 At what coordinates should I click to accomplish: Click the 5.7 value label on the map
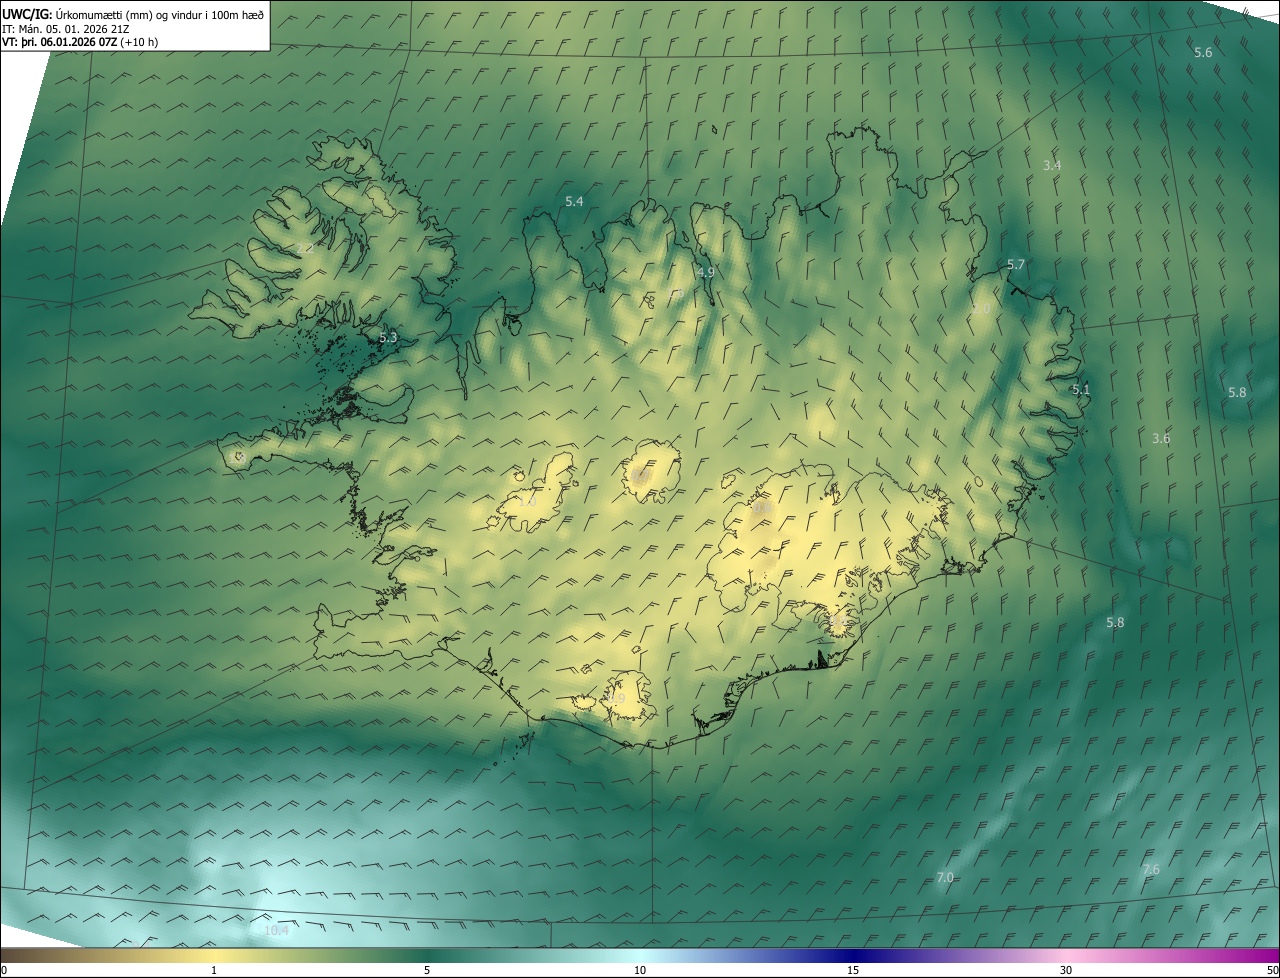1016,264
